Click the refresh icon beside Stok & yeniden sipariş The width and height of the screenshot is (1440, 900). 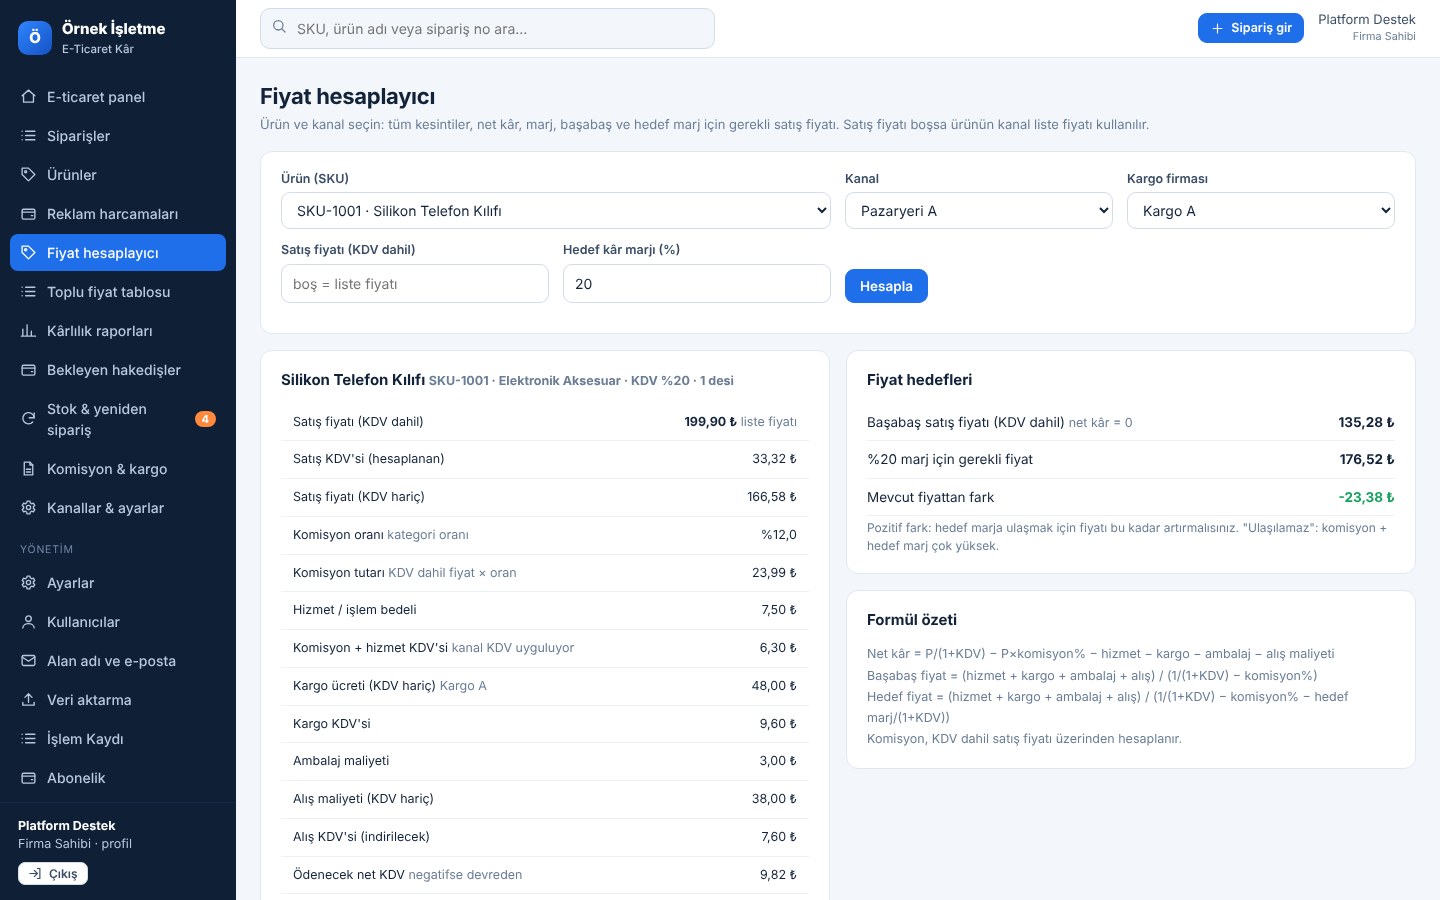pos(29,419)
